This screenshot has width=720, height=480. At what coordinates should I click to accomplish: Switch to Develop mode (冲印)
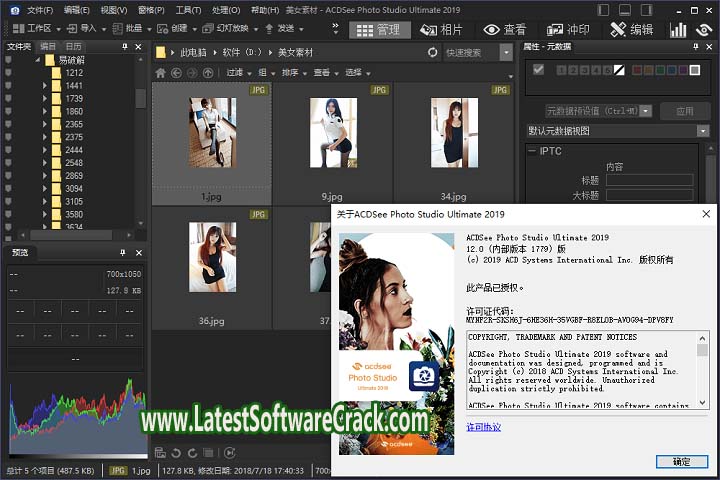568,30
